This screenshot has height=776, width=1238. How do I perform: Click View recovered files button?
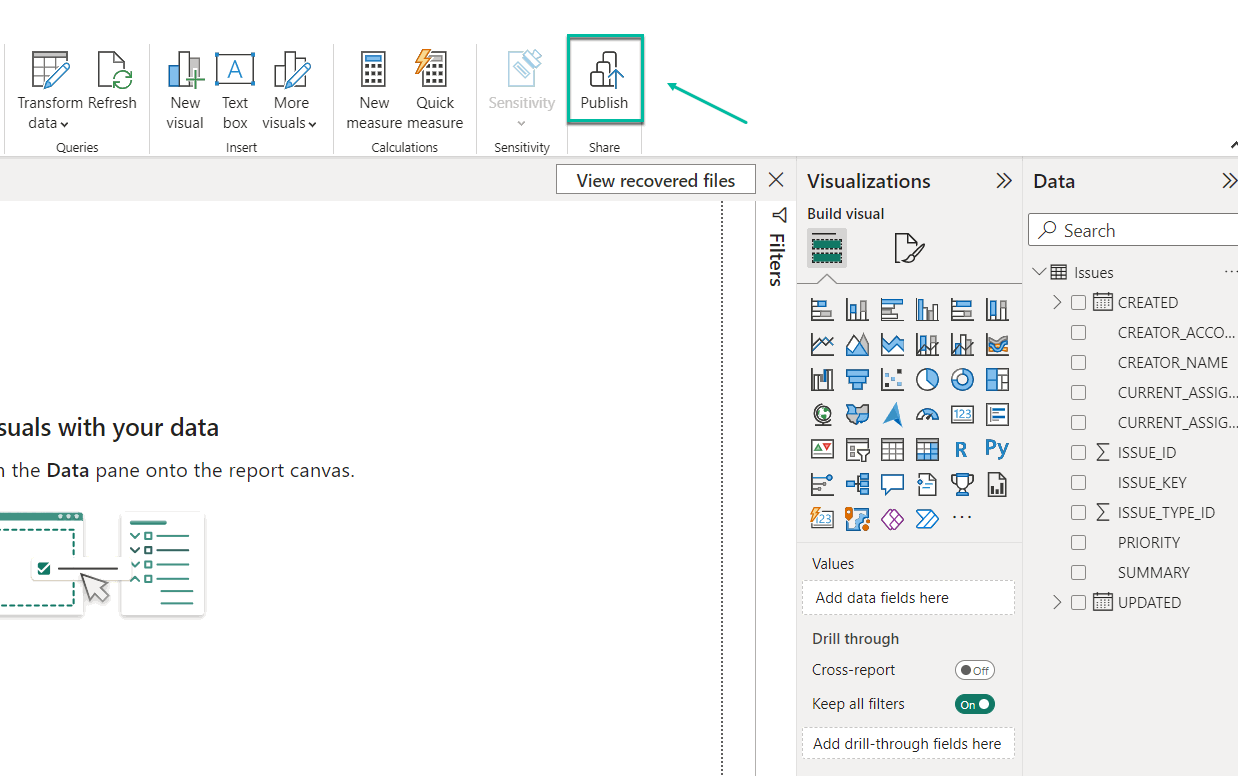tap(655, 180)
